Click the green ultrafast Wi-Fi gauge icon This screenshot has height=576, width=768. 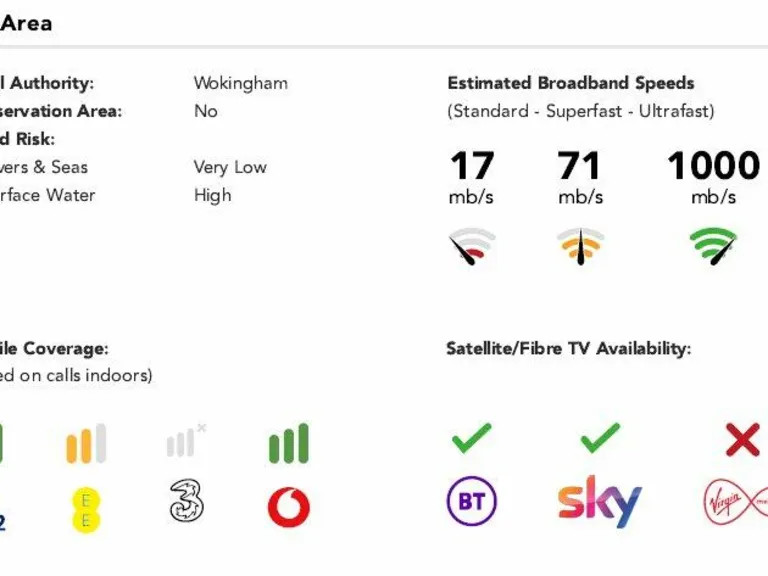point(713,245)
